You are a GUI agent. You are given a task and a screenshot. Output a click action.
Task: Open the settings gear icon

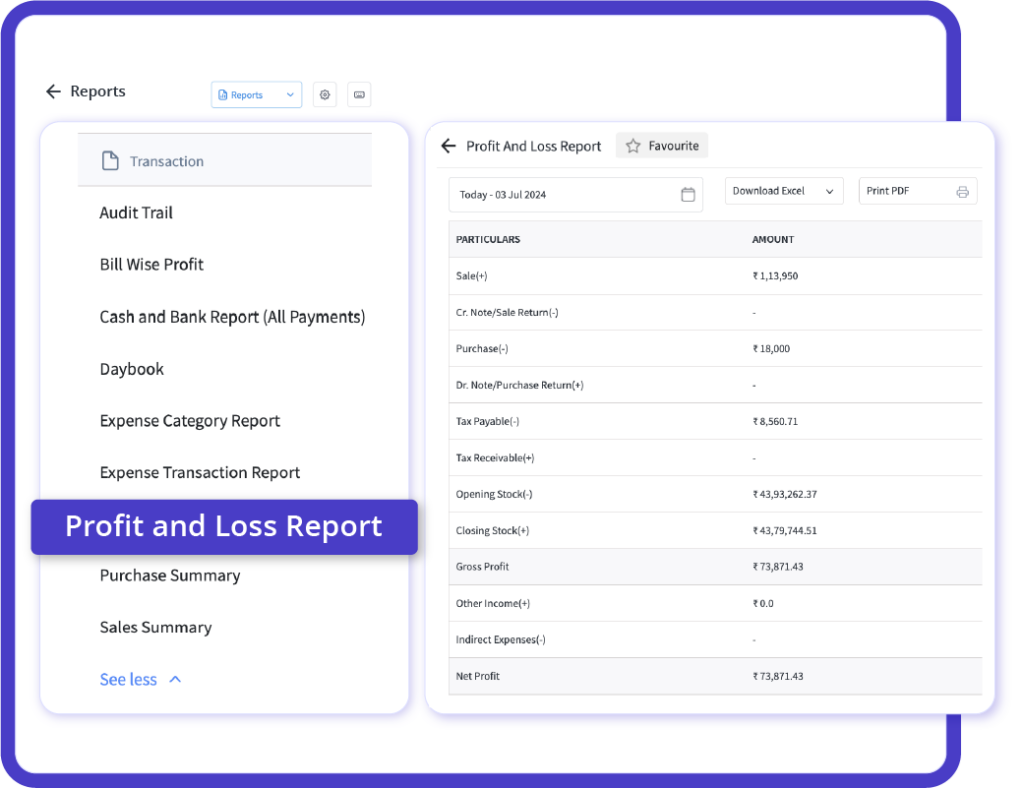324,94
